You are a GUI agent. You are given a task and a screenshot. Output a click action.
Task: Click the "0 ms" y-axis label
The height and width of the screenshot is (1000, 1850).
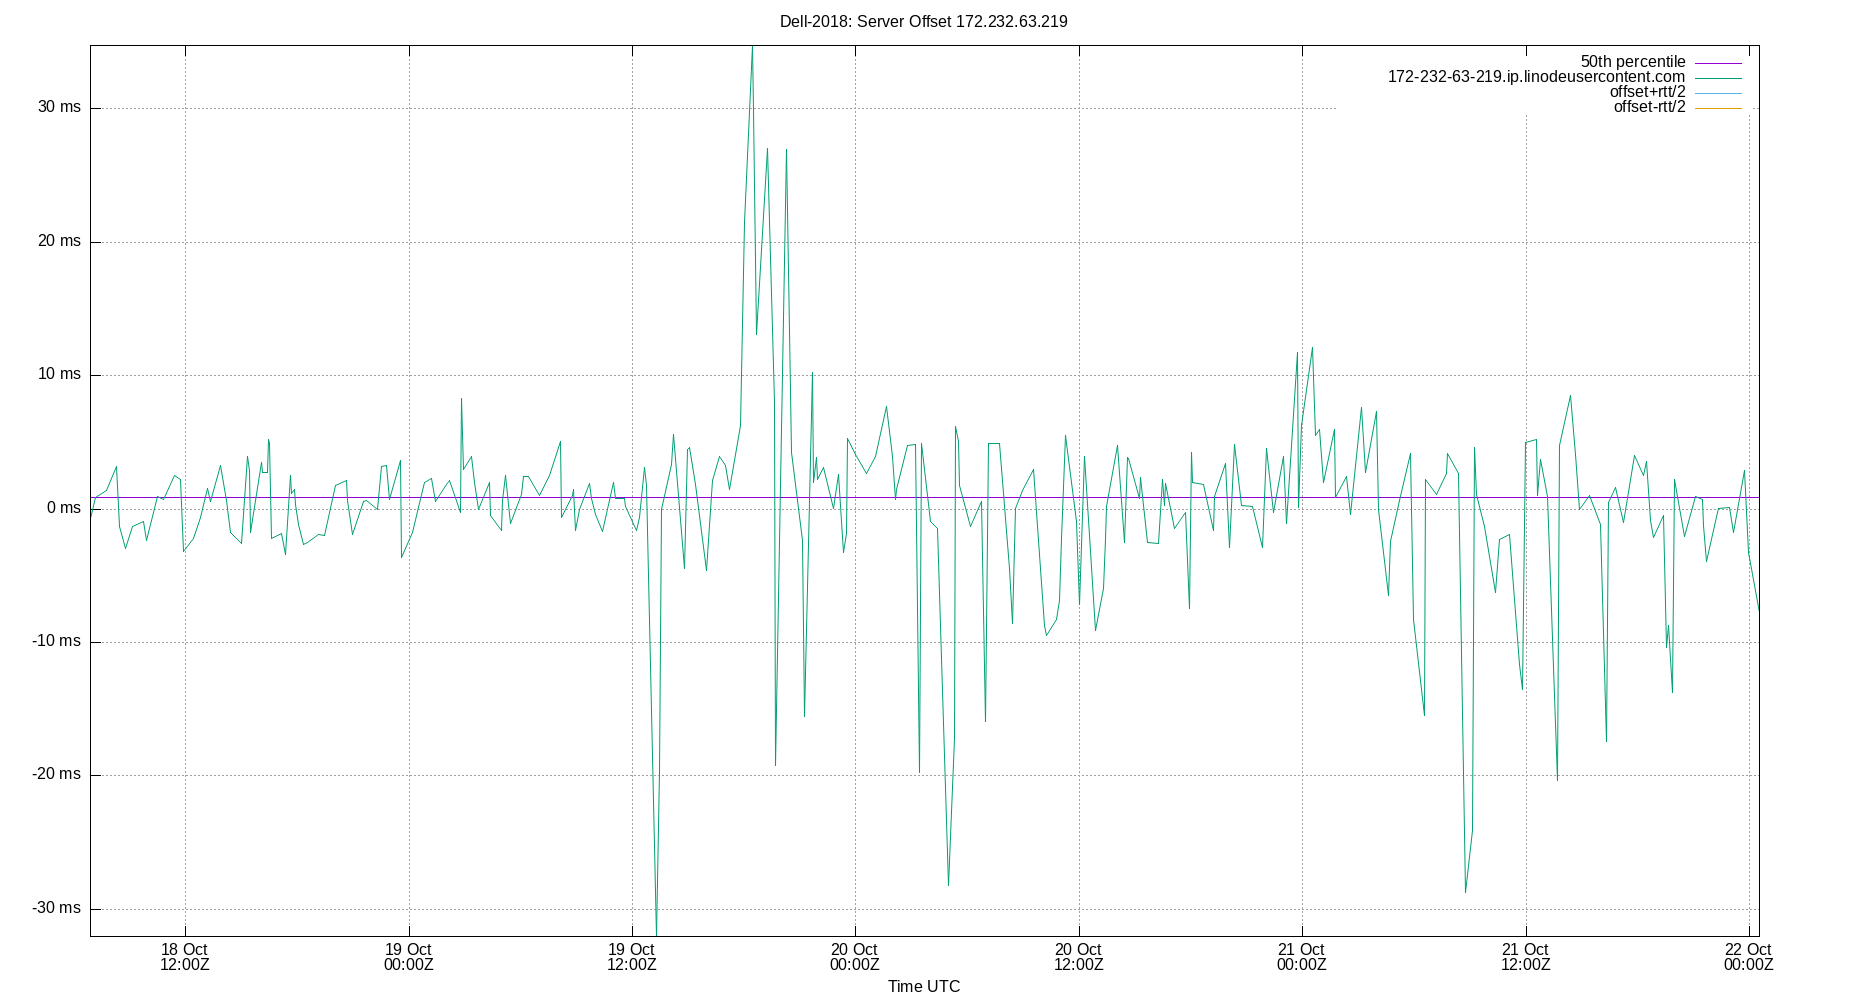point(64,508)
